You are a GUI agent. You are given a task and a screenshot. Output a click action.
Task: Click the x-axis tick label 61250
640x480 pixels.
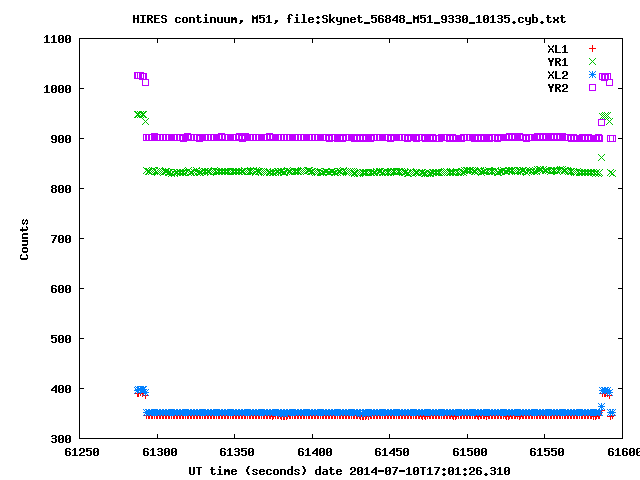[82, 452]
